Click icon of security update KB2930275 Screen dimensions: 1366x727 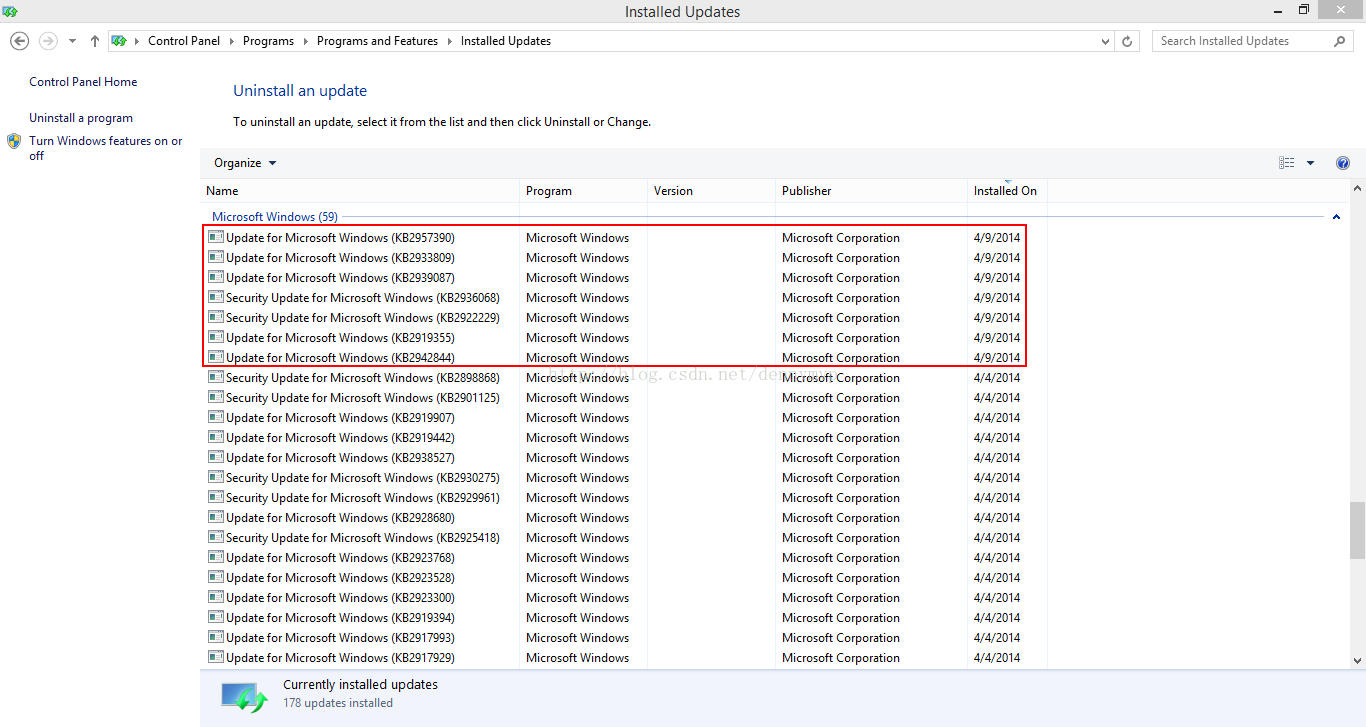(215, 477)
